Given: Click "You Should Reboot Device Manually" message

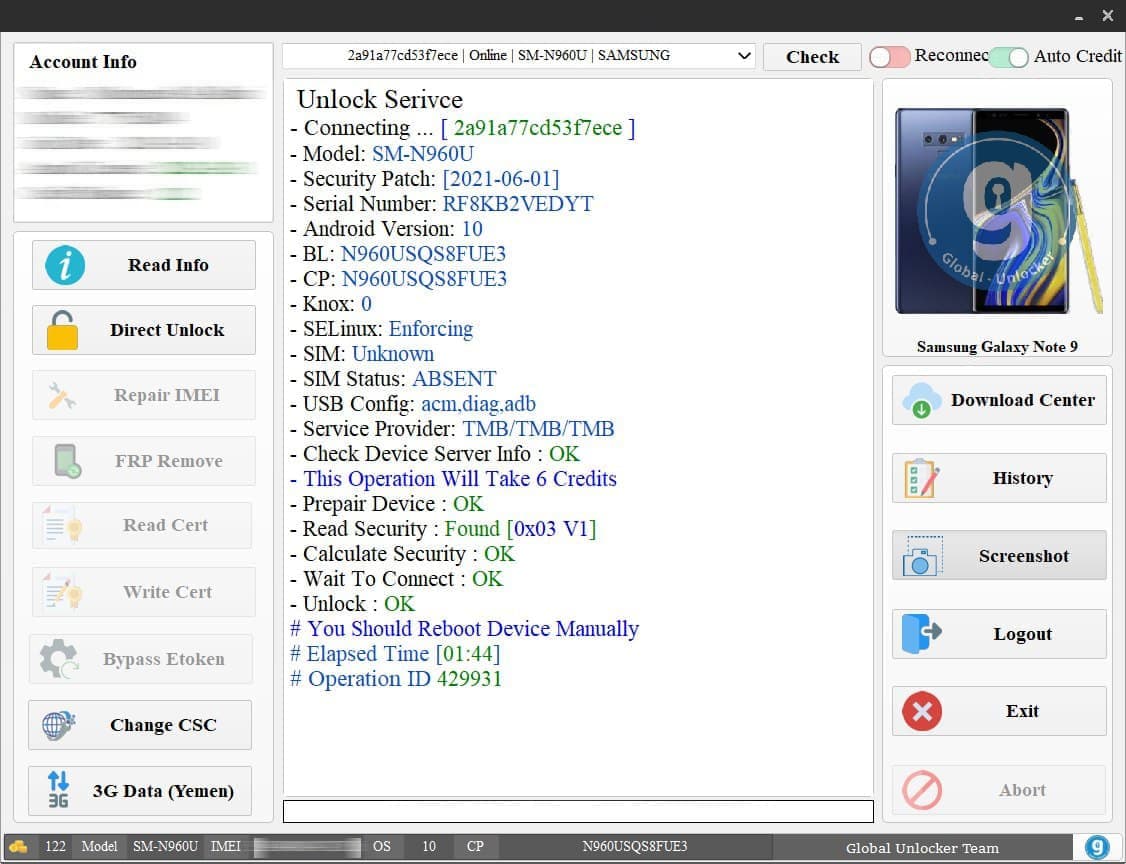Looking at the screenshot, I should [464, 628].
